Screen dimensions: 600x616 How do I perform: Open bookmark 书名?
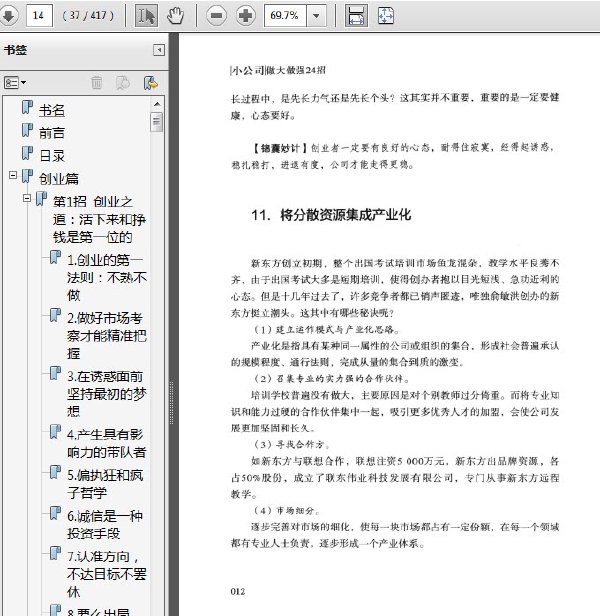tap(51, 110)
